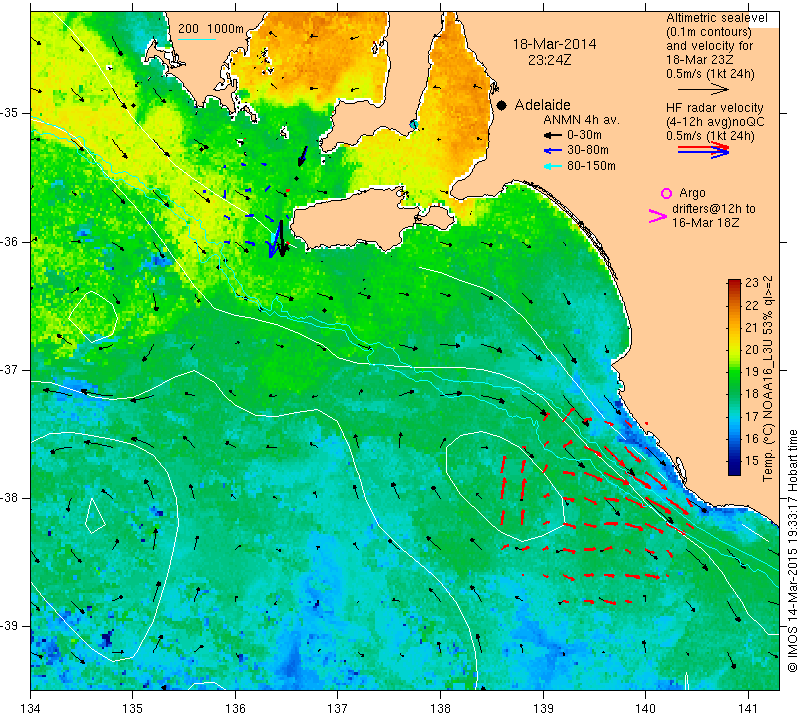Click the large black ANMN mooring arrow near Kangaroo Island
This screenshot has height=720, width=800.
pos(282,238)
